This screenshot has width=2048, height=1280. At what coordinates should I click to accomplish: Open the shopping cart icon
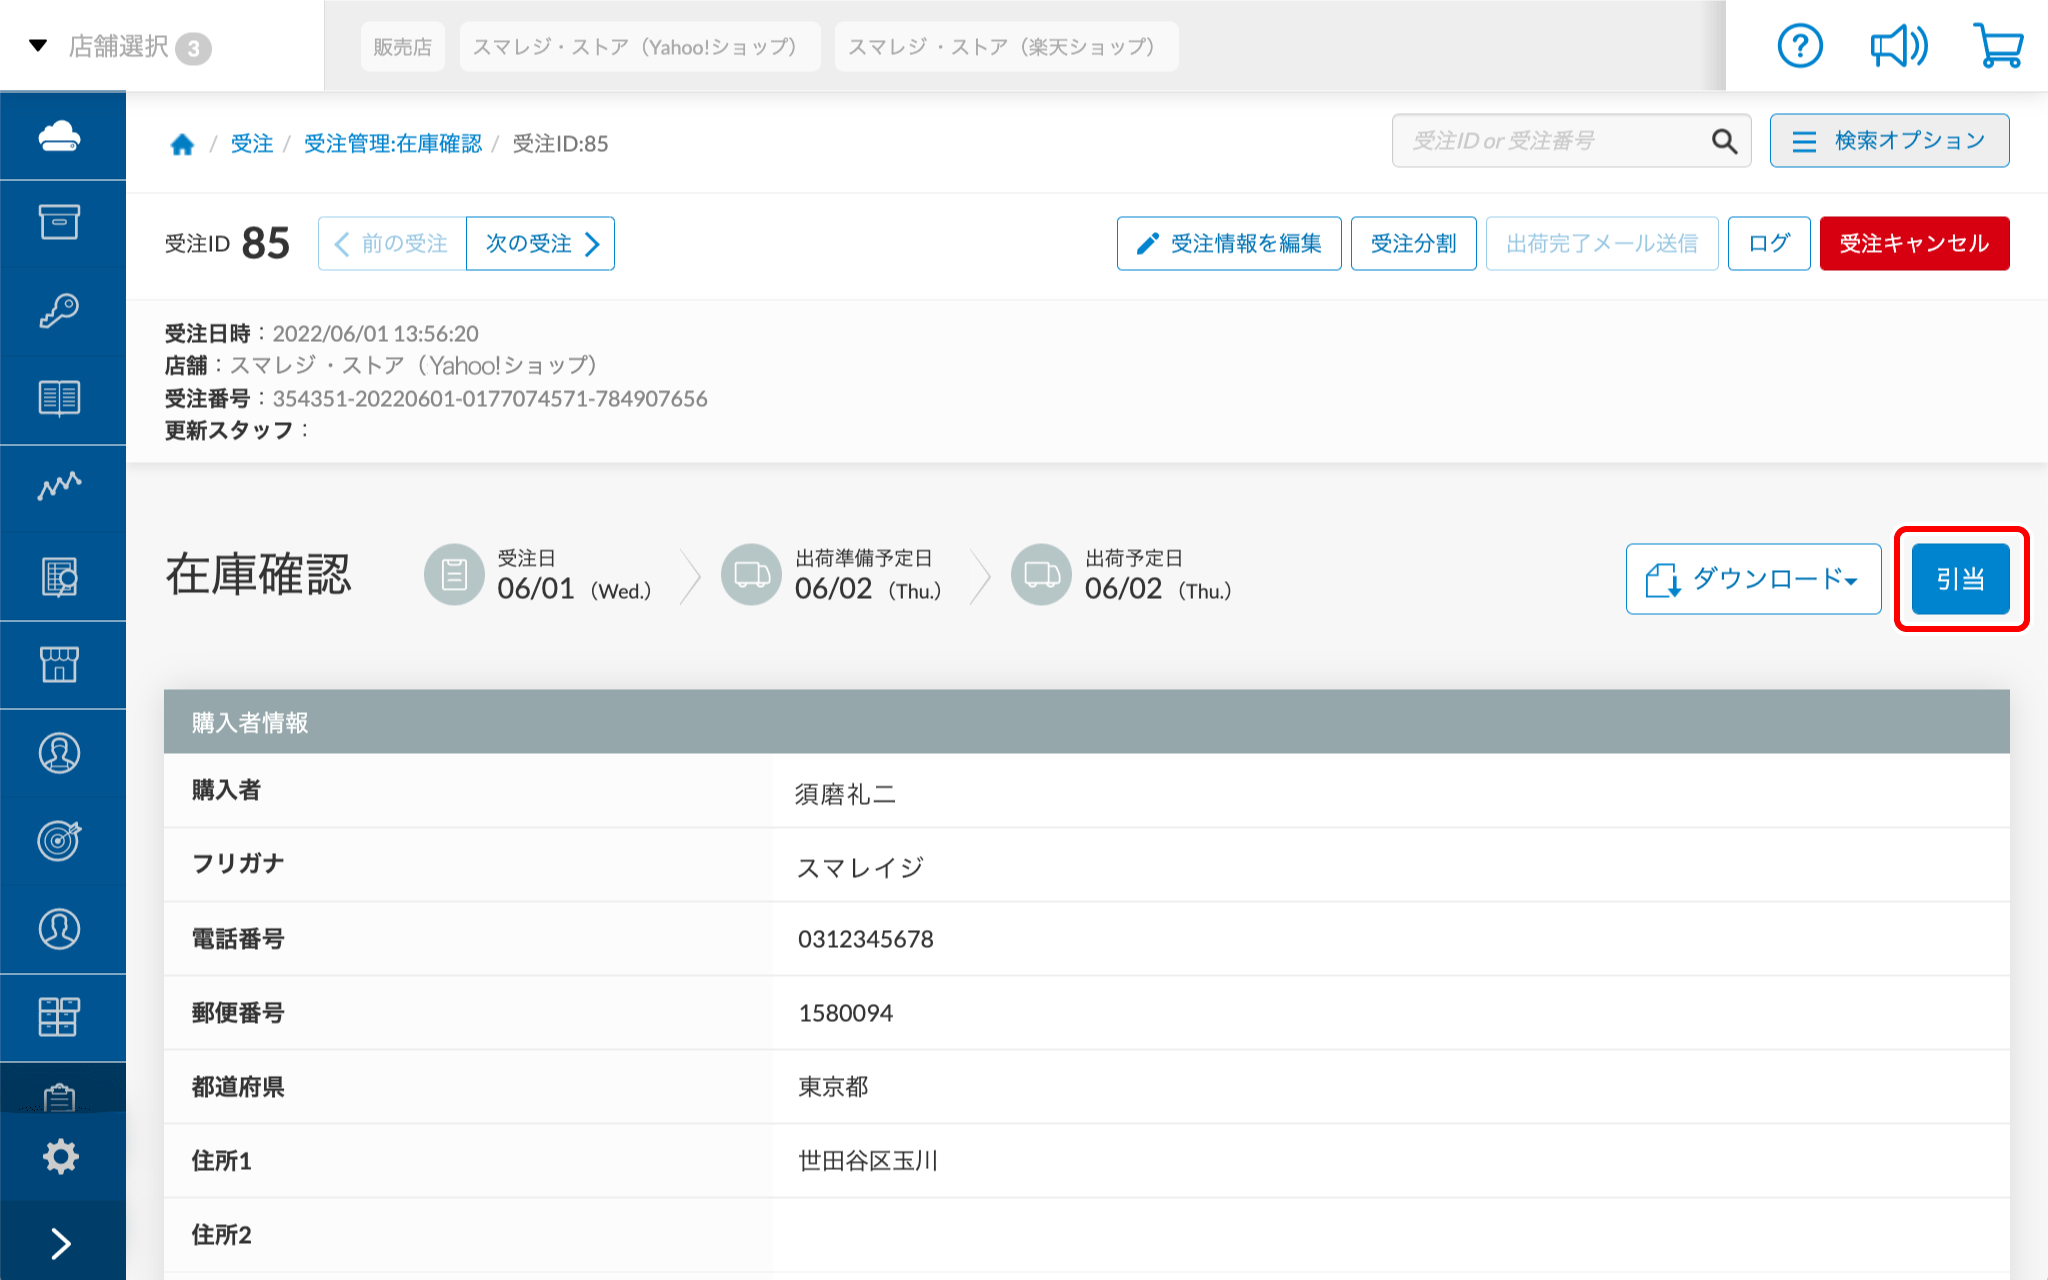[1998, 46]
